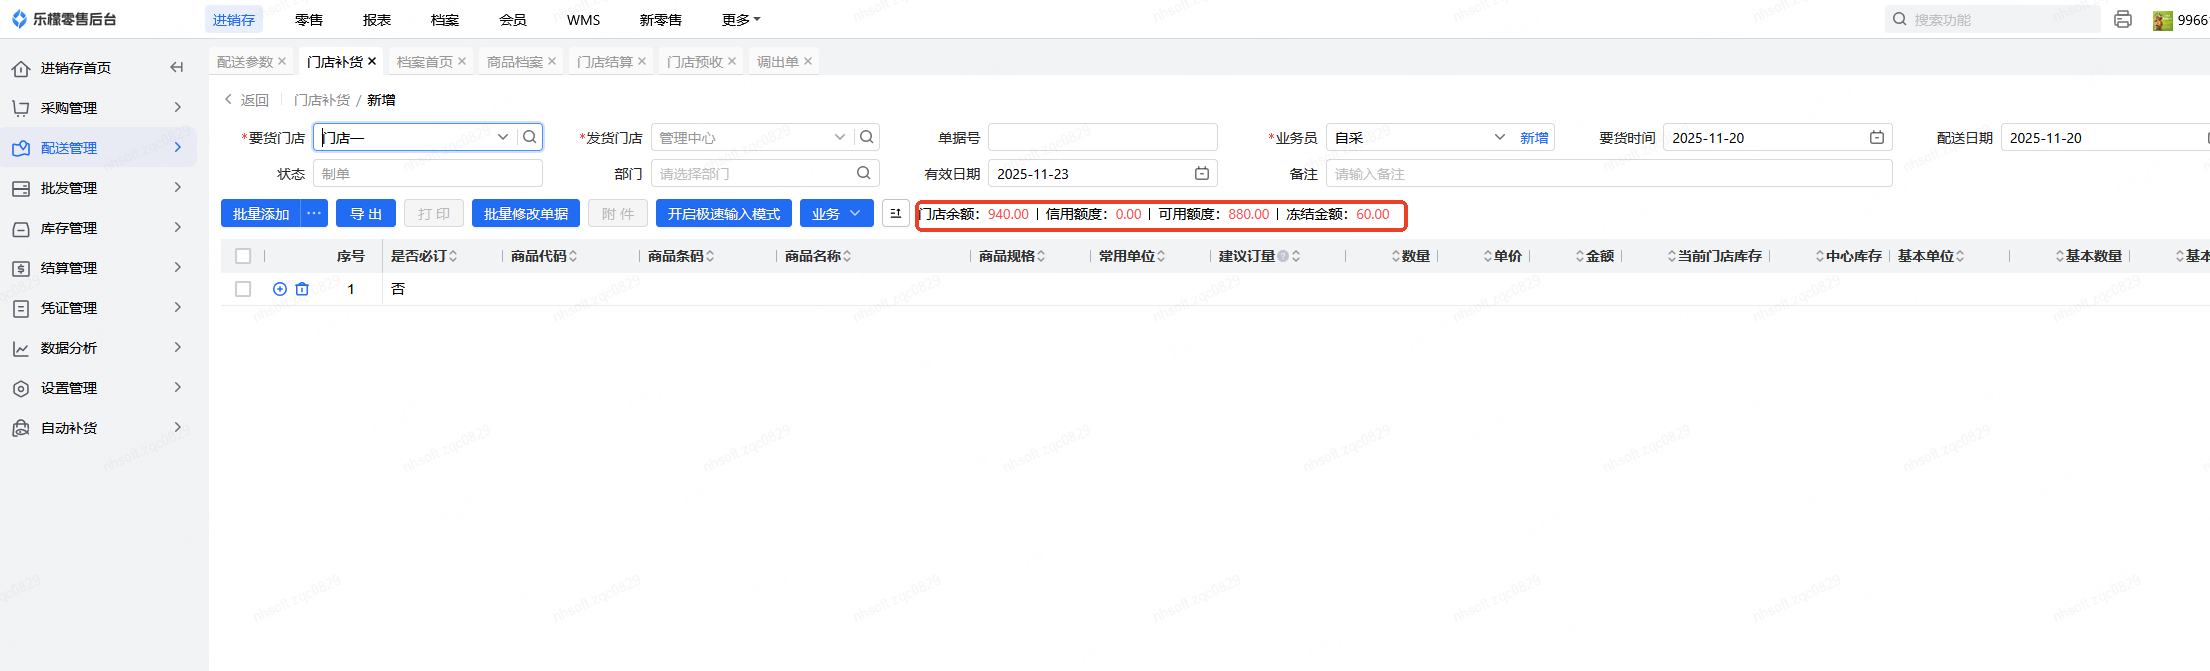Click the printer icon in the top bar
Image resolution: width=2210 pixels, height=671 pixels.
tap(2123, 19)
